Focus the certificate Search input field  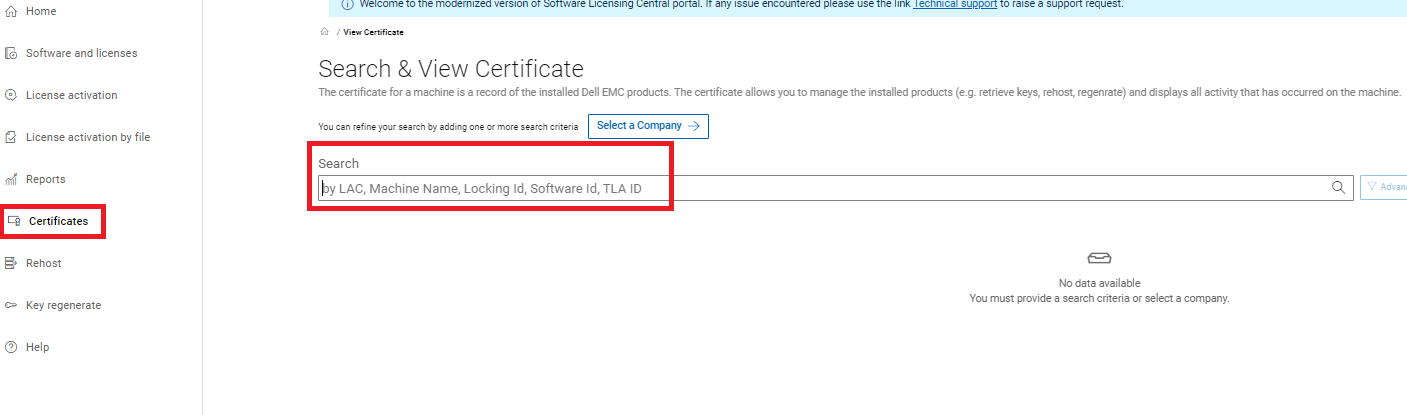point(820,188)
